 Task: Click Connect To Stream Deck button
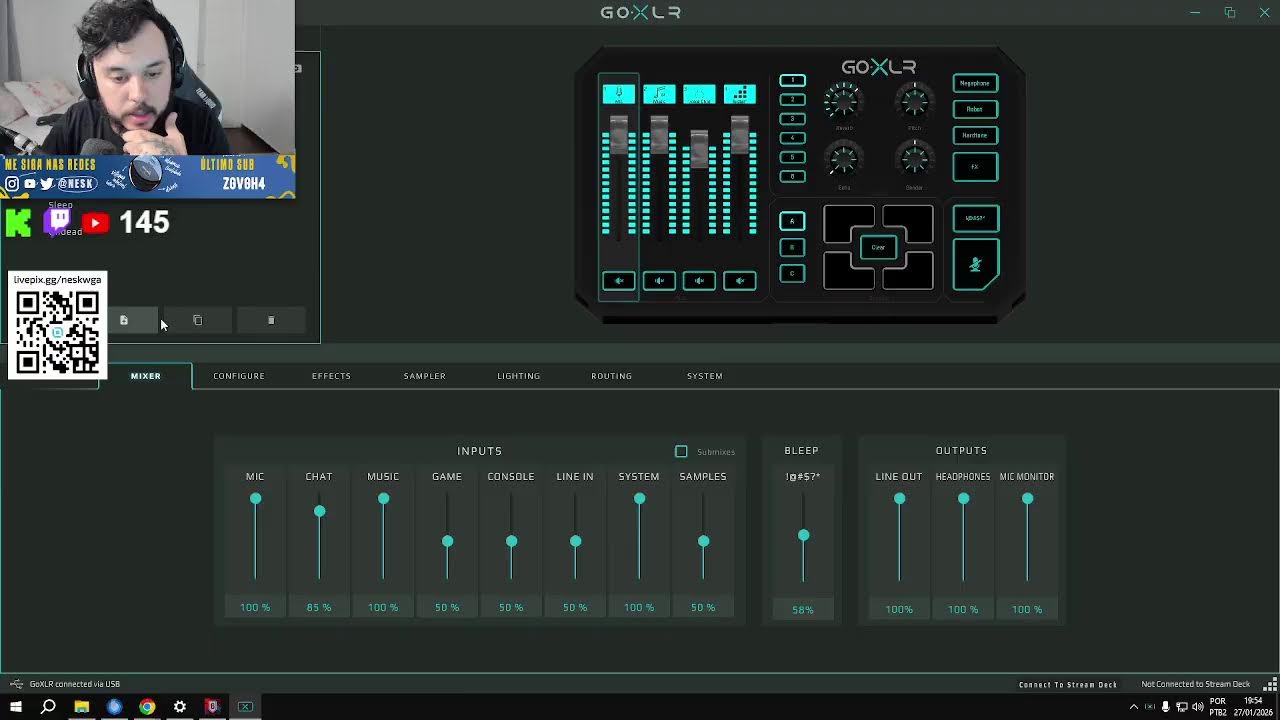coord(1068,684)
